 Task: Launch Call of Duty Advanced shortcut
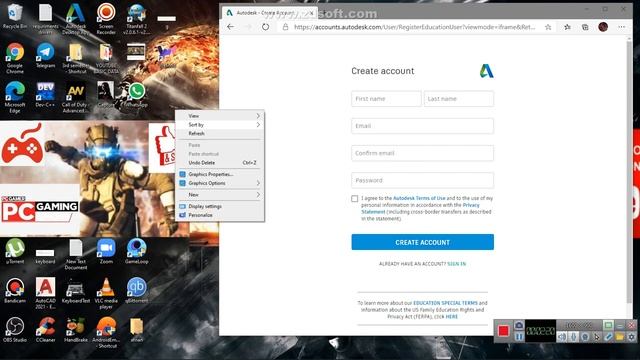pyautogui.click(x=76, y=97)
